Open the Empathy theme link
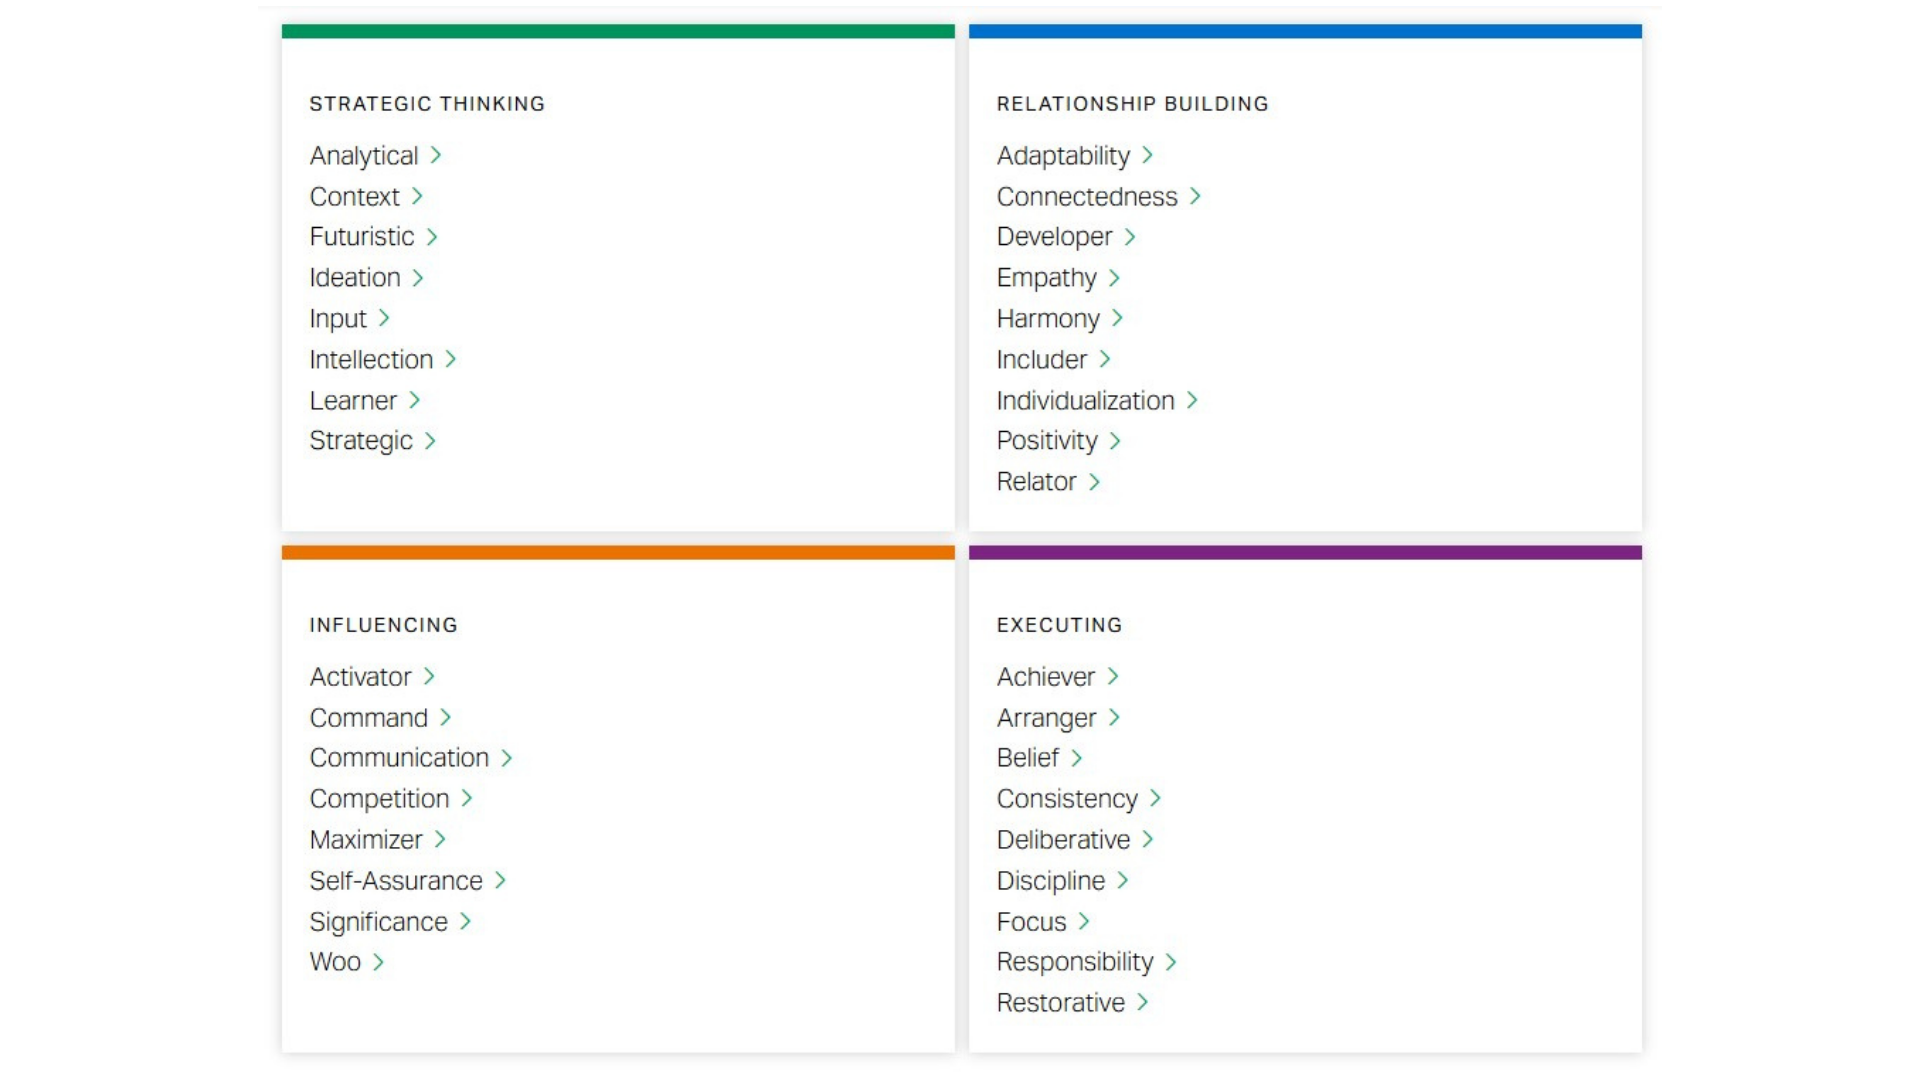Screen dimensions: 1920x1080 coord(1046,278)
